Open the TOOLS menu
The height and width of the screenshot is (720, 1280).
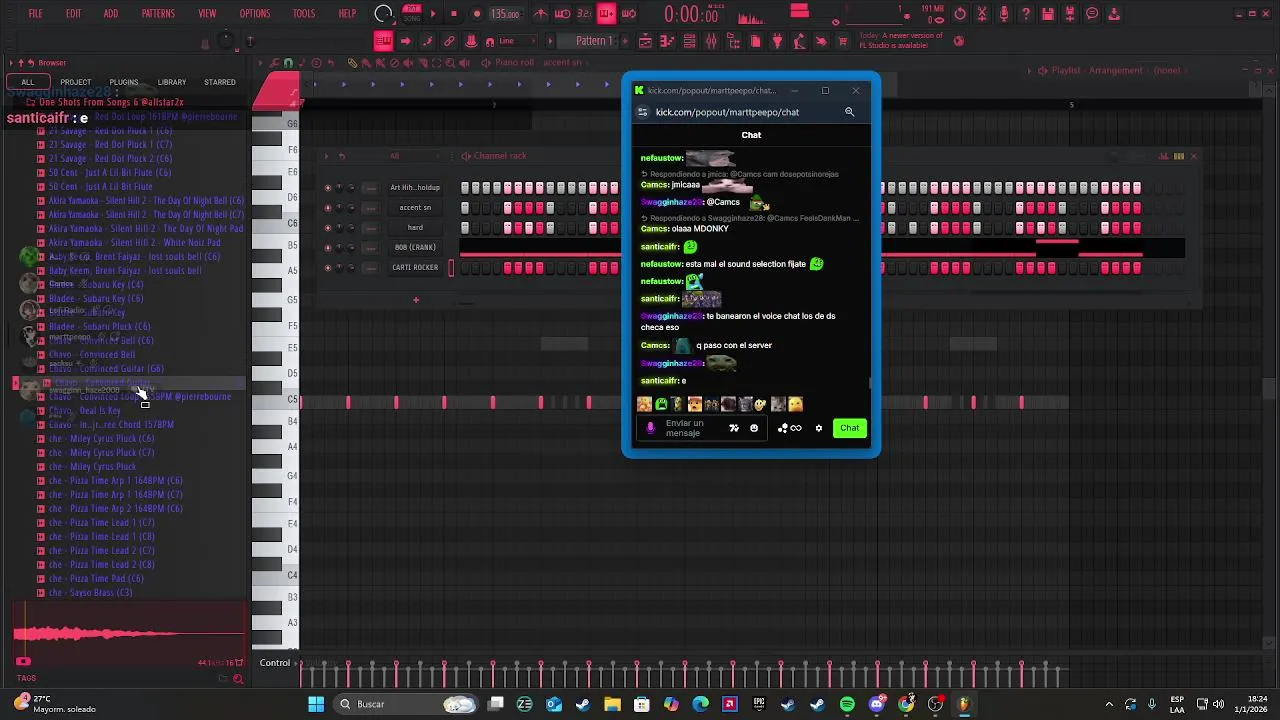click(x=304, y=14)
